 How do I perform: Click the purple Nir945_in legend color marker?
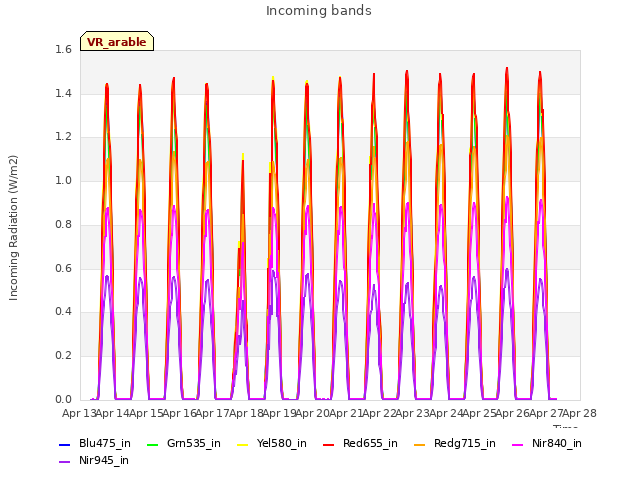pos(64,462)
